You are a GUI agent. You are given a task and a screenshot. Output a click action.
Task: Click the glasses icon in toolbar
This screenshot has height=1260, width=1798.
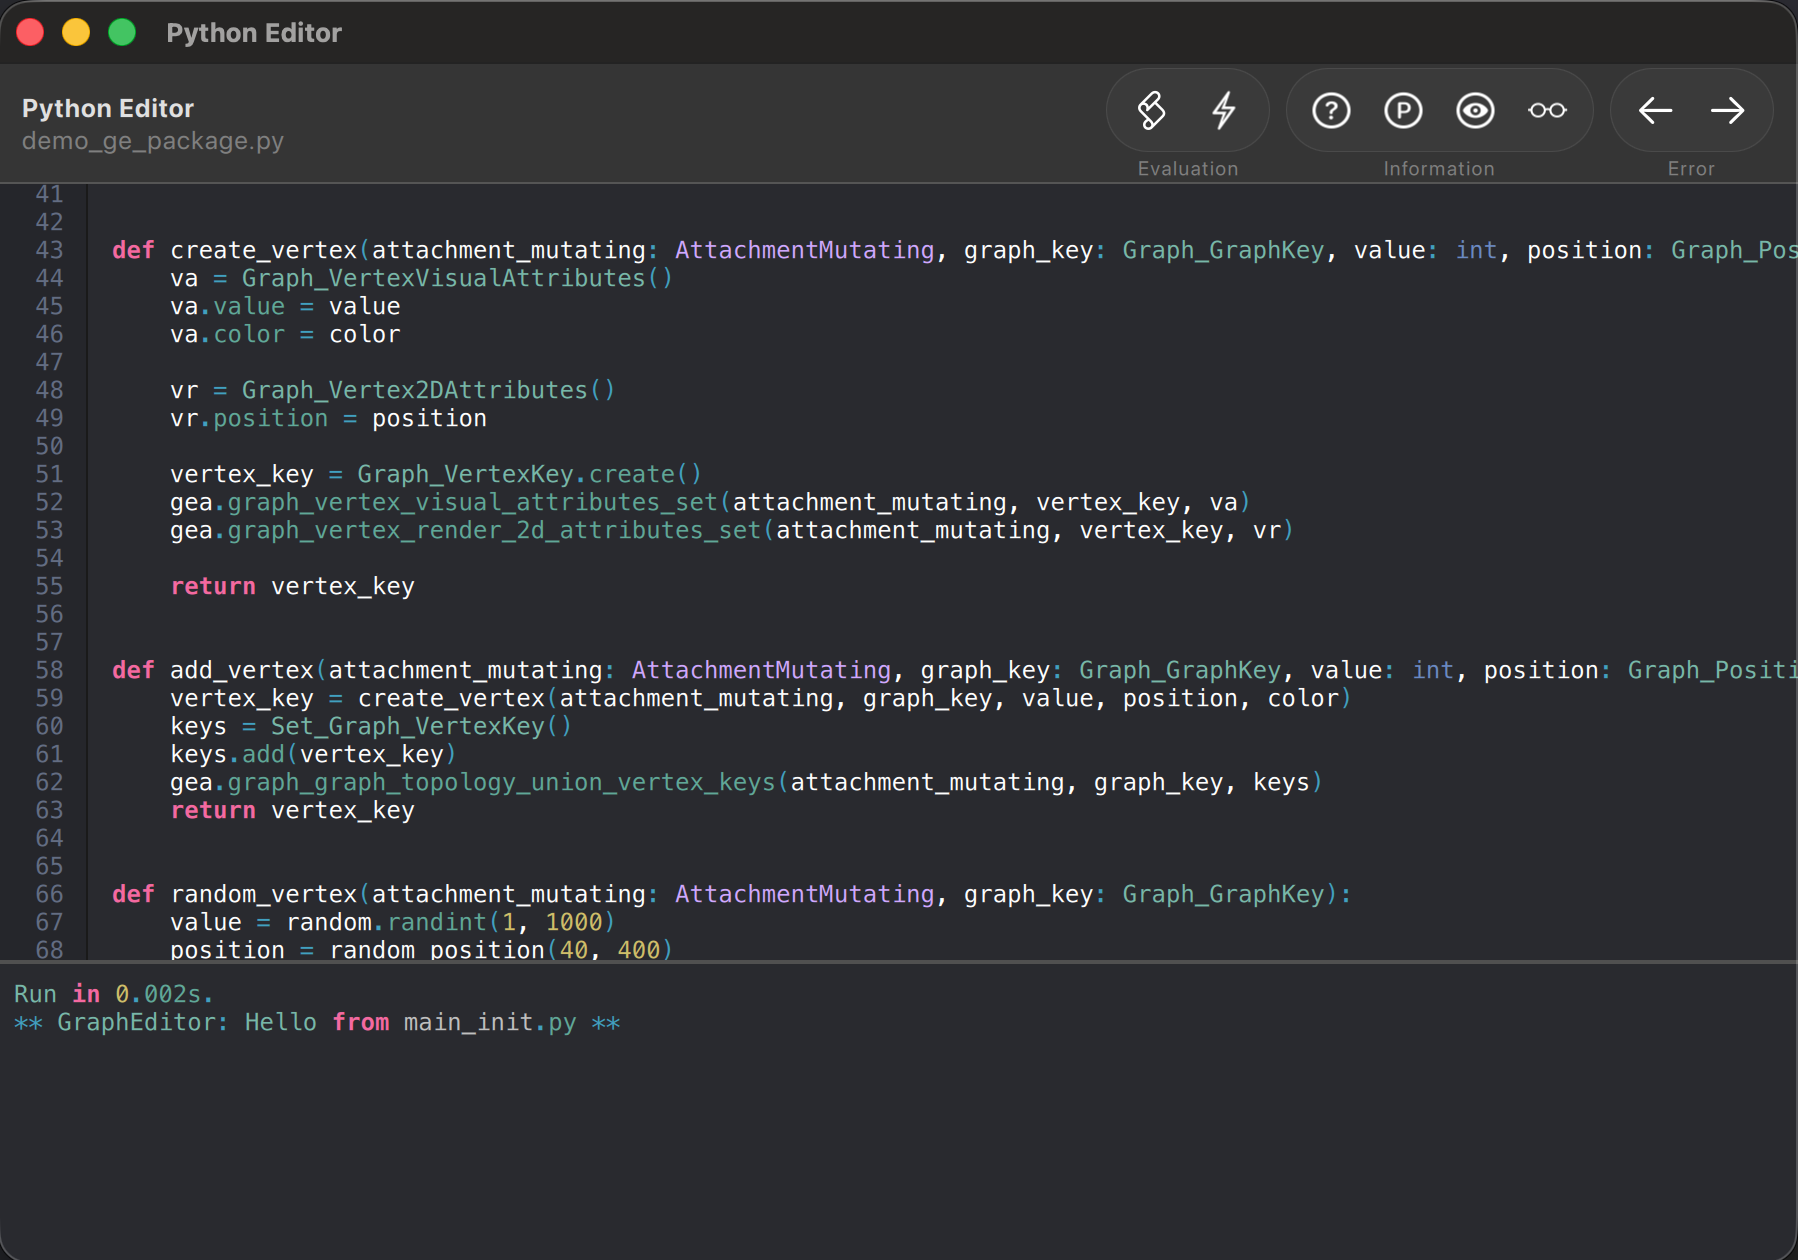pos(1547,111)
